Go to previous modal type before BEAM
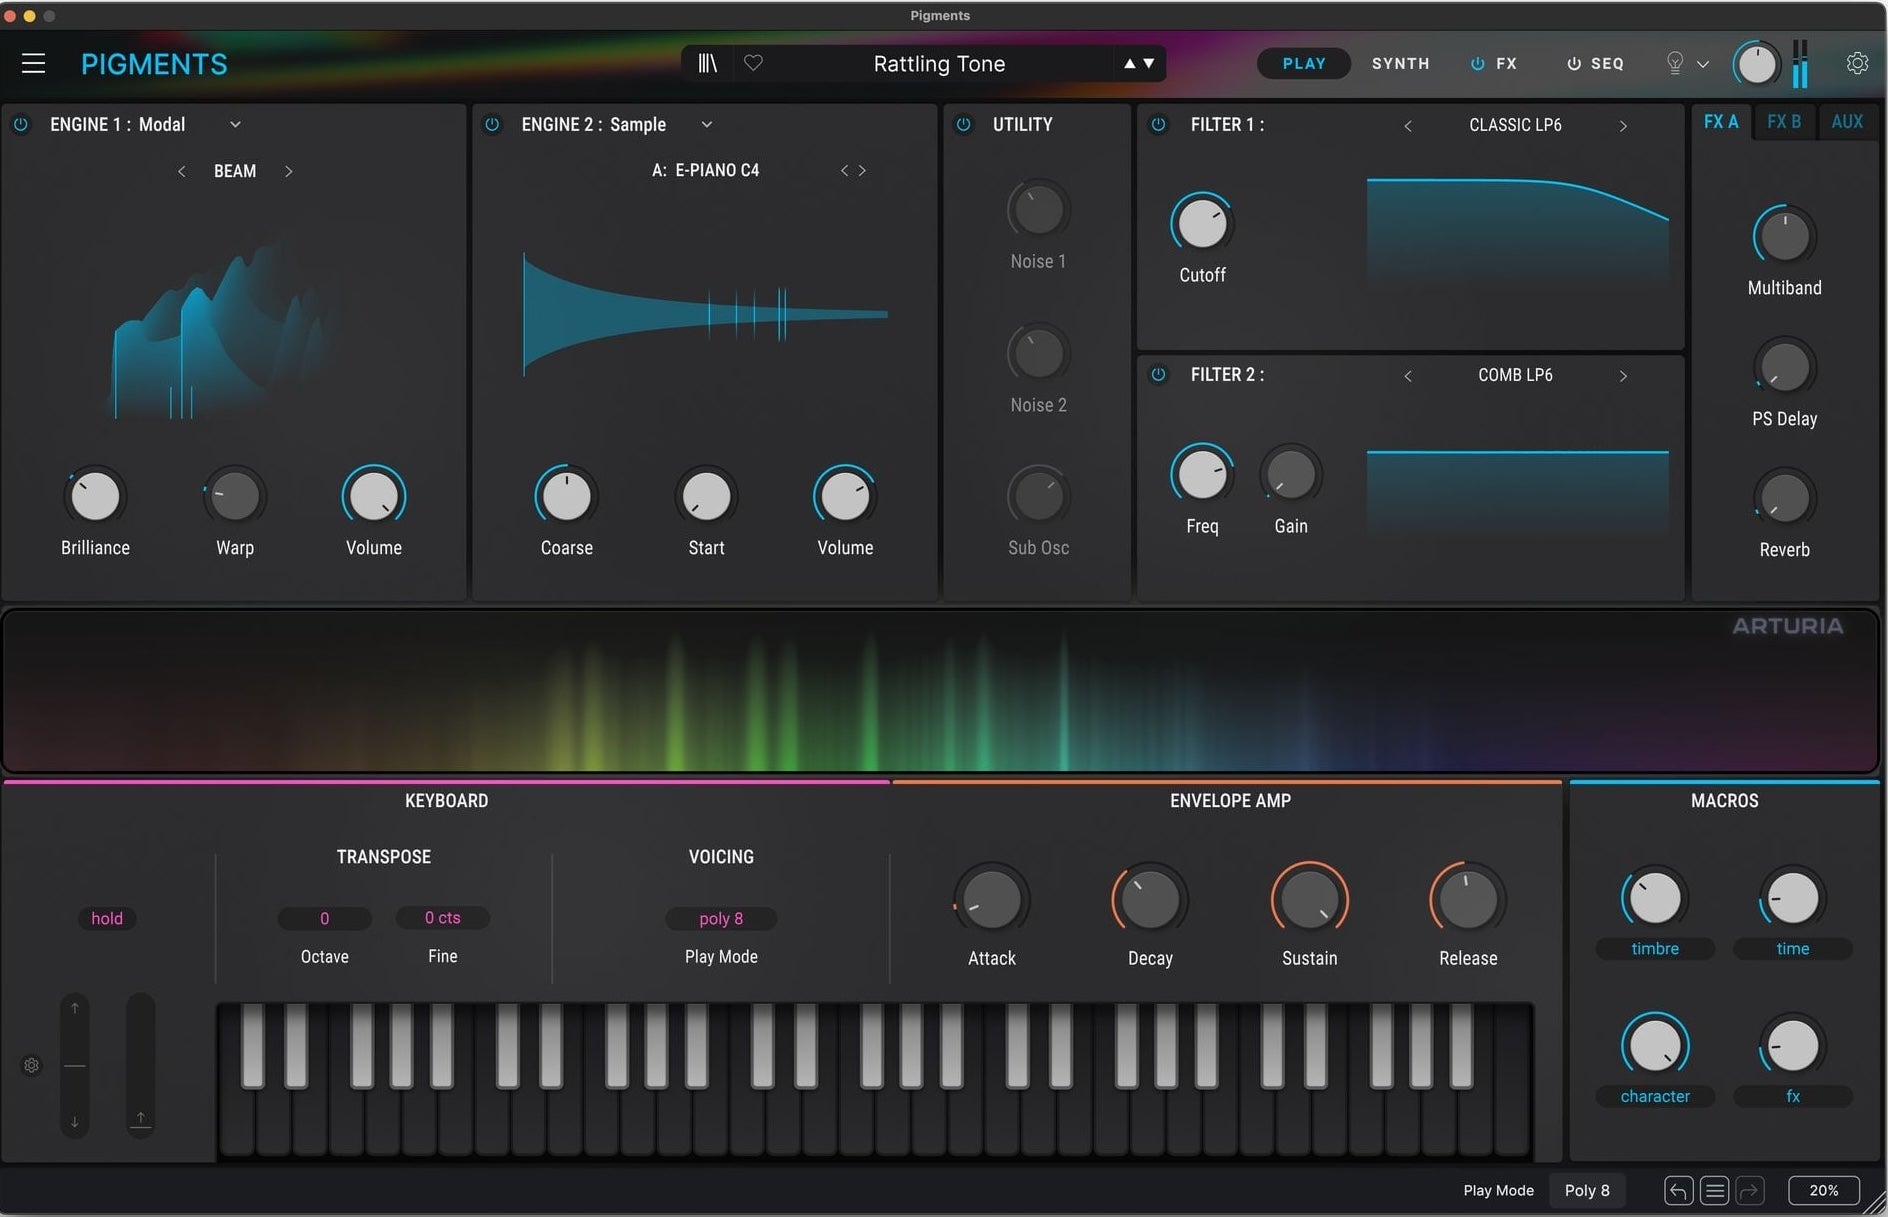Viewport: 1888px width, 1217px height. click(x=181, y=171)
